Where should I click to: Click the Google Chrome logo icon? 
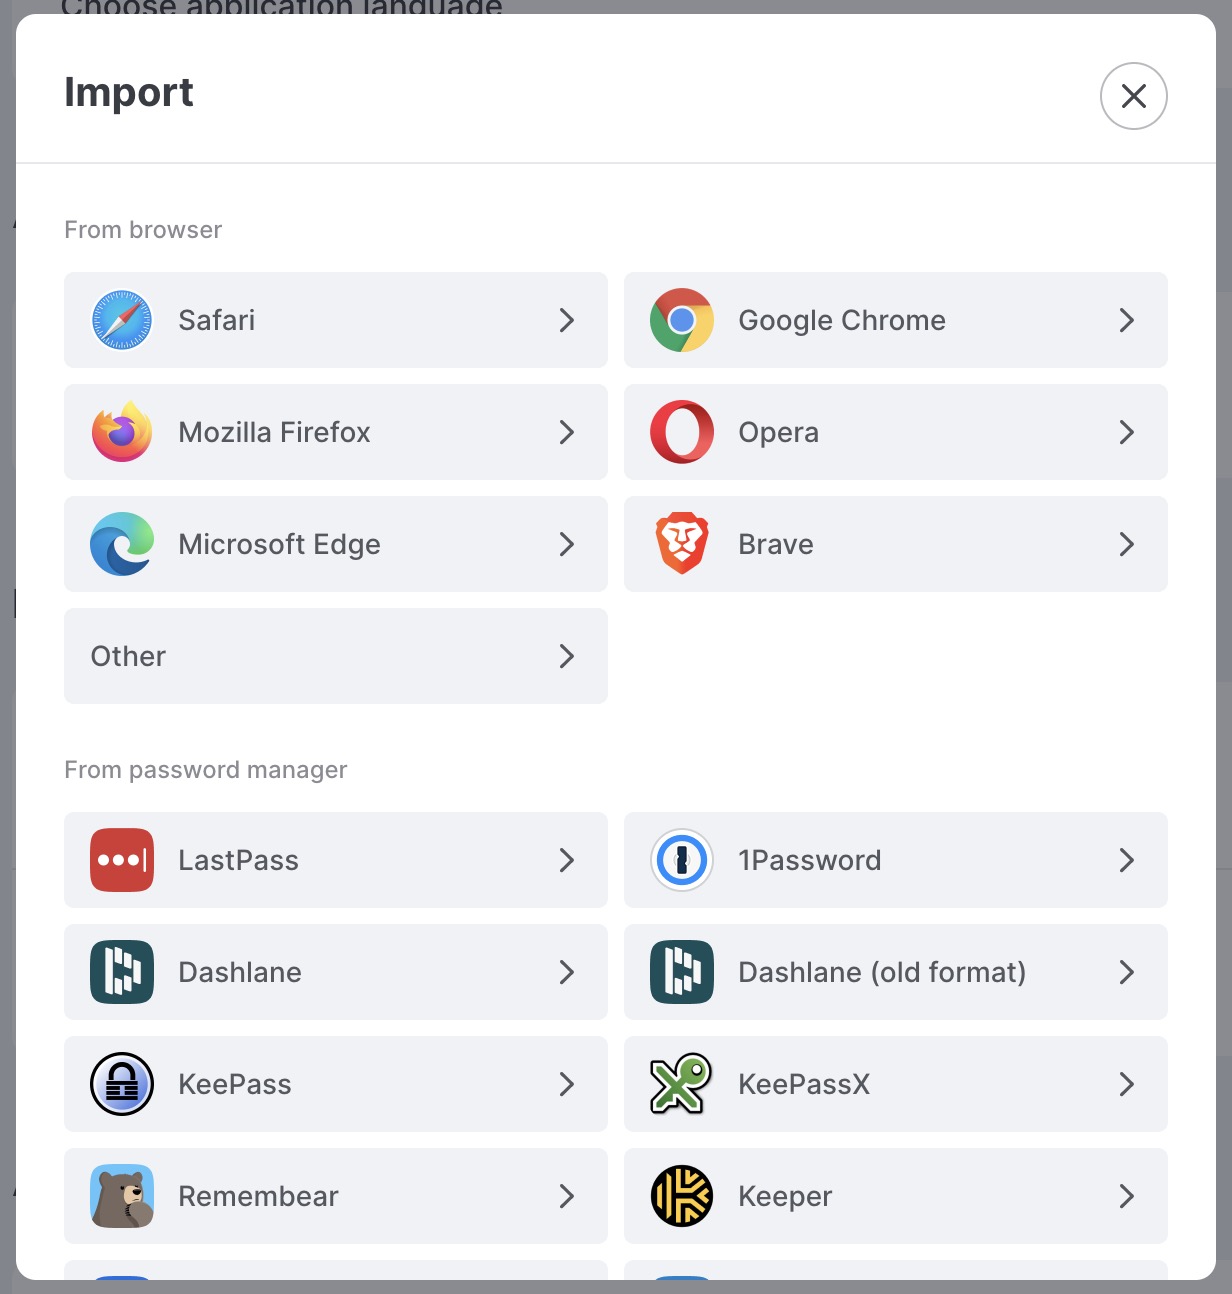[682, 320]
